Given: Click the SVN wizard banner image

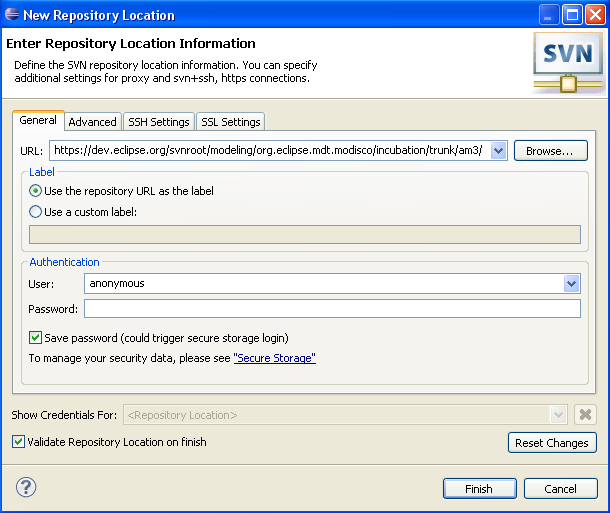Looking at the screenshot, I should [568, 63].
